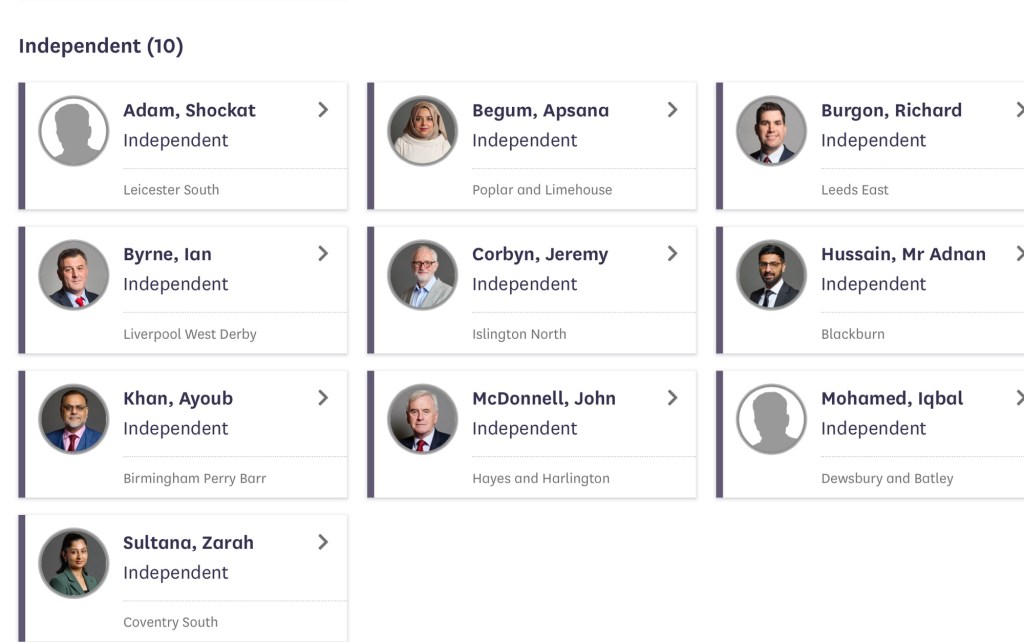The height and width of the screenshot is (642, 1024).
Task: Click the portrait thumbnail above Islington North
Action: 422,275
